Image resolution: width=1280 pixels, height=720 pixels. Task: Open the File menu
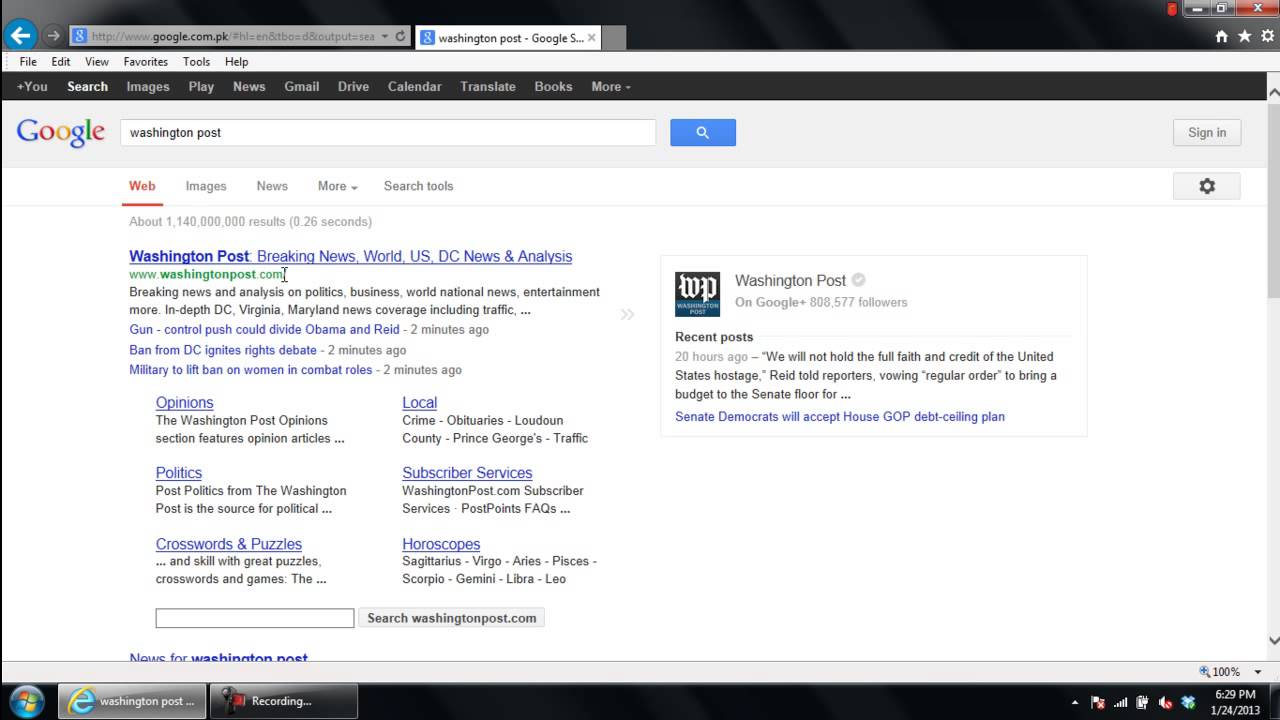pos(28,62)
